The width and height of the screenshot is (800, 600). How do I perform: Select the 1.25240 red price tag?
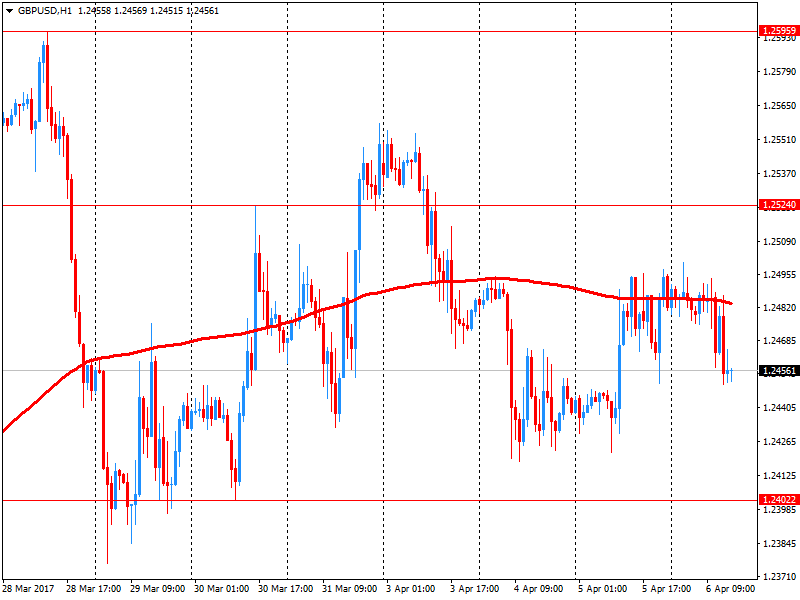(779, 205)
